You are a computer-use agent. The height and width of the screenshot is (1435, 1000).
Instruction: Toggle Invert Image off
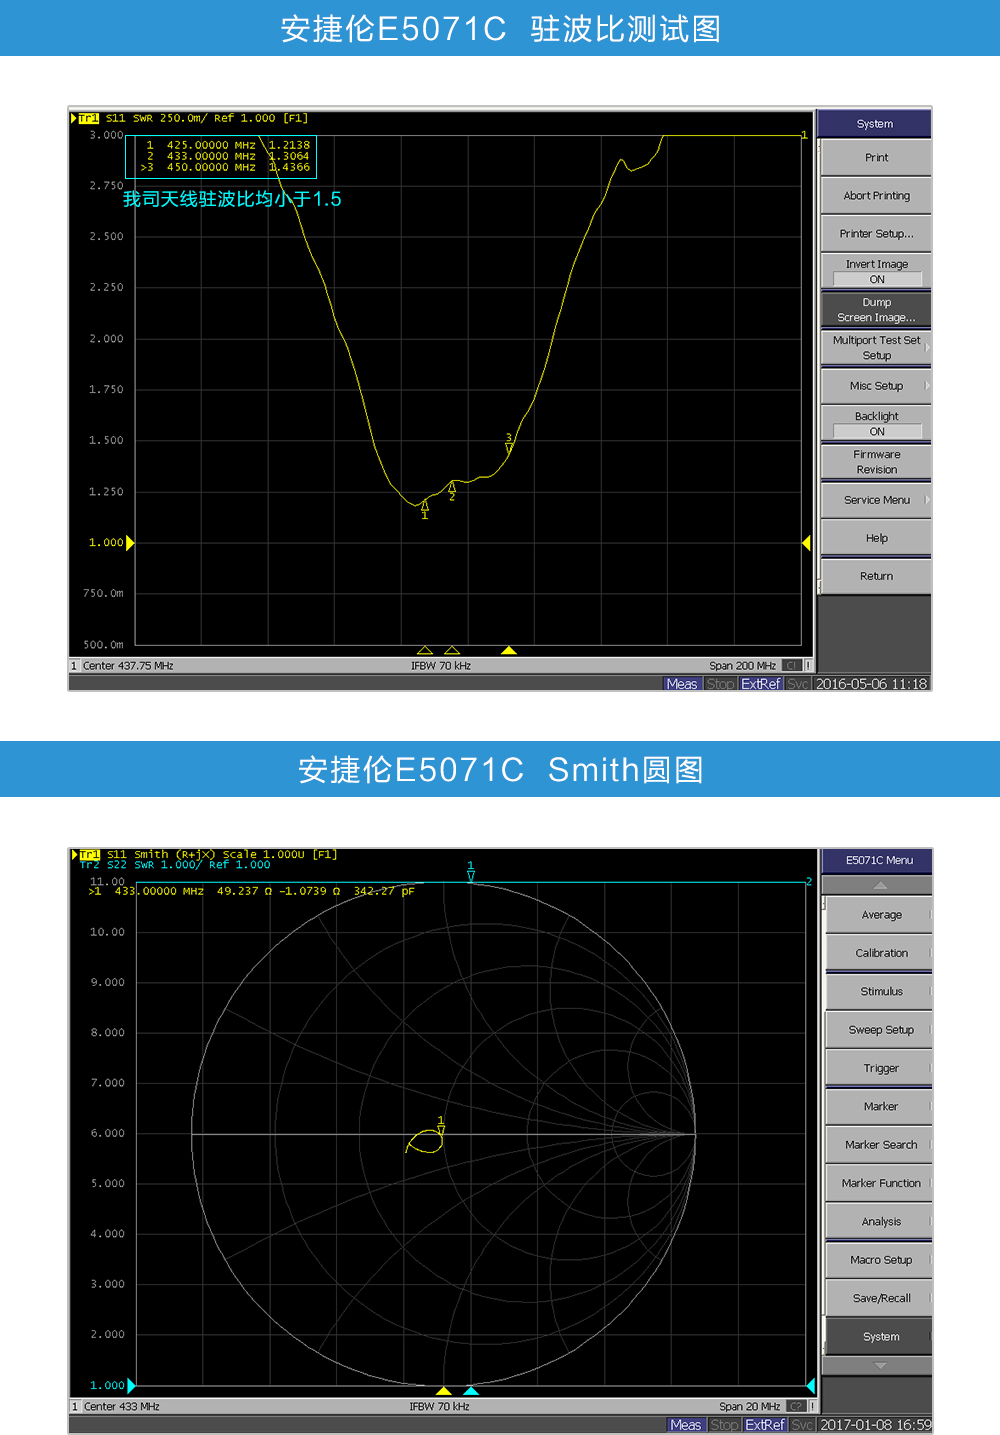875,270
